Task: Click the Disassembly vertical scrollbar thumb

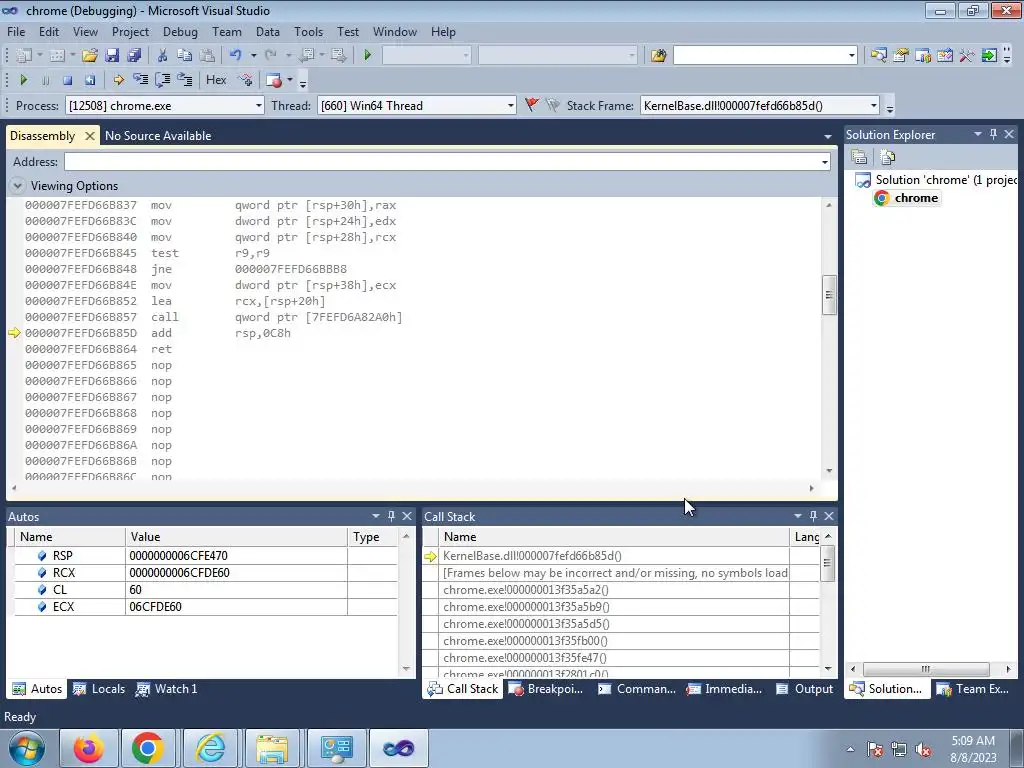Action: 829,295
